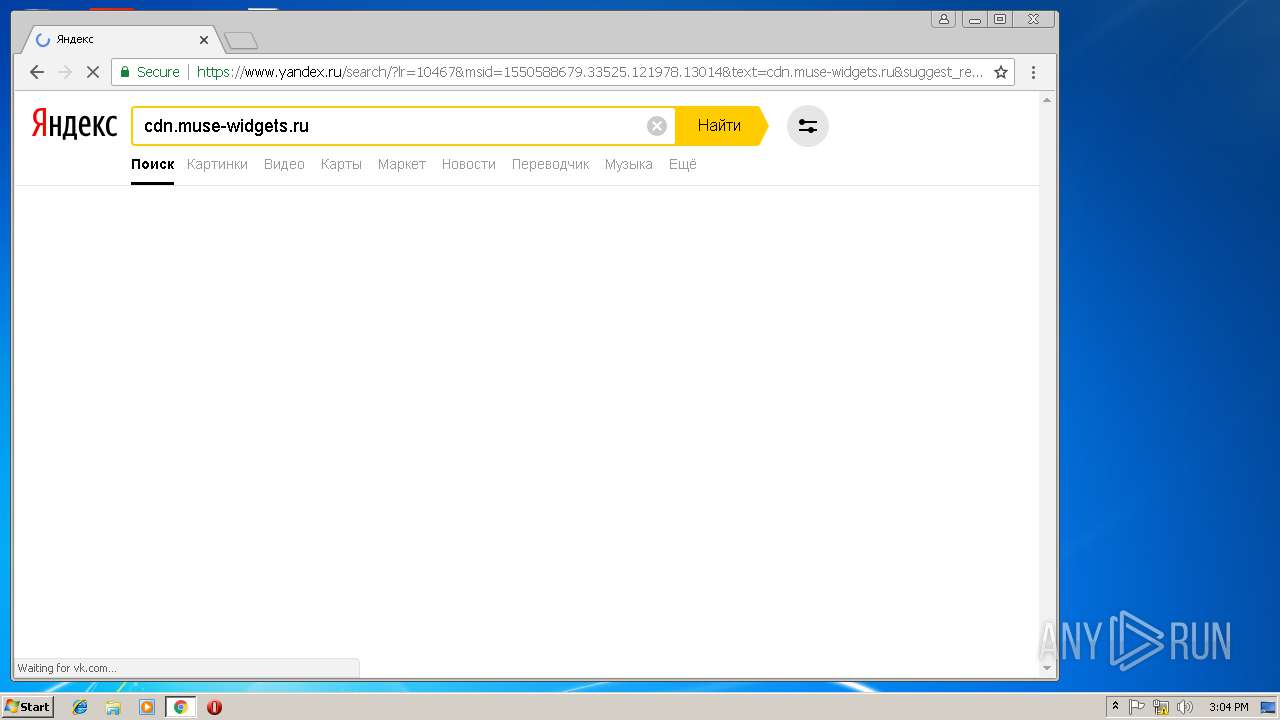This screenshot has width=1280, height=720.
Task: Switch to the Картинки tab
Action: (x=217, y=164)
